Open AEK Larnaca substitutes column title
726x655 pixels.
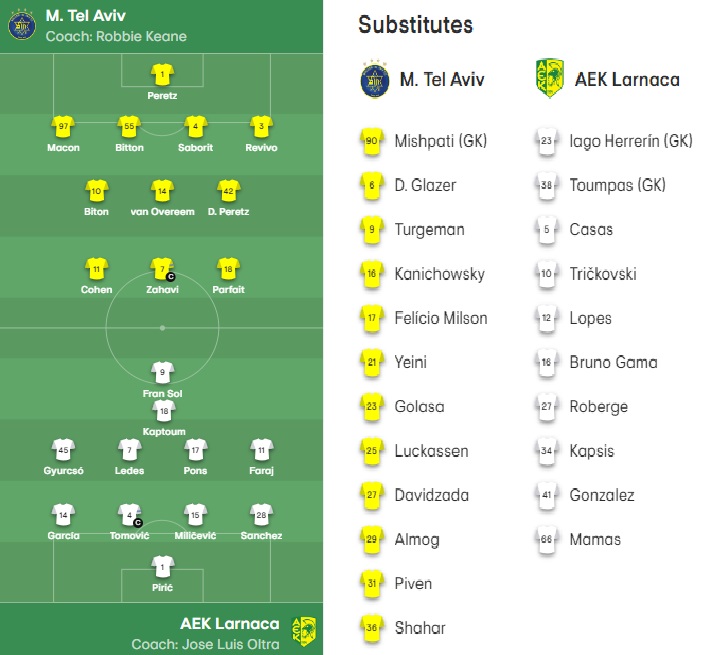pos(627,80)
